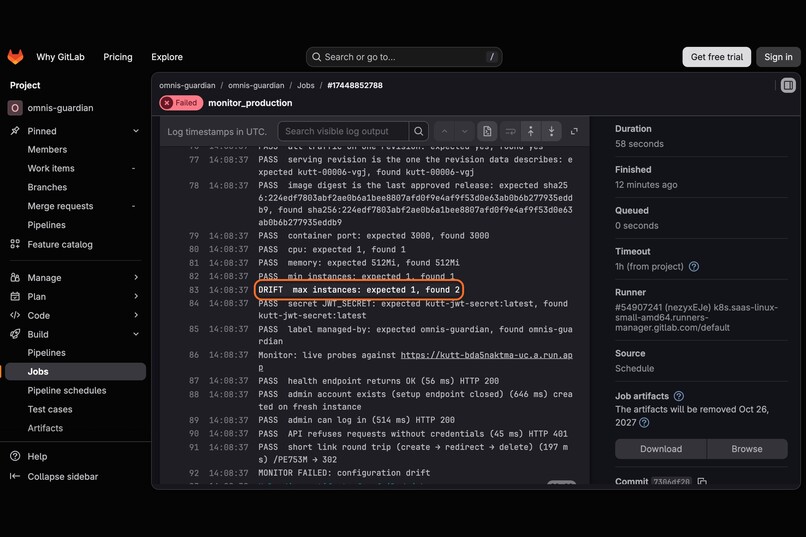The width and height of the screenshot is (806, 537).
Task: Click the scroll to top icon
Action: tap(530, 132)
